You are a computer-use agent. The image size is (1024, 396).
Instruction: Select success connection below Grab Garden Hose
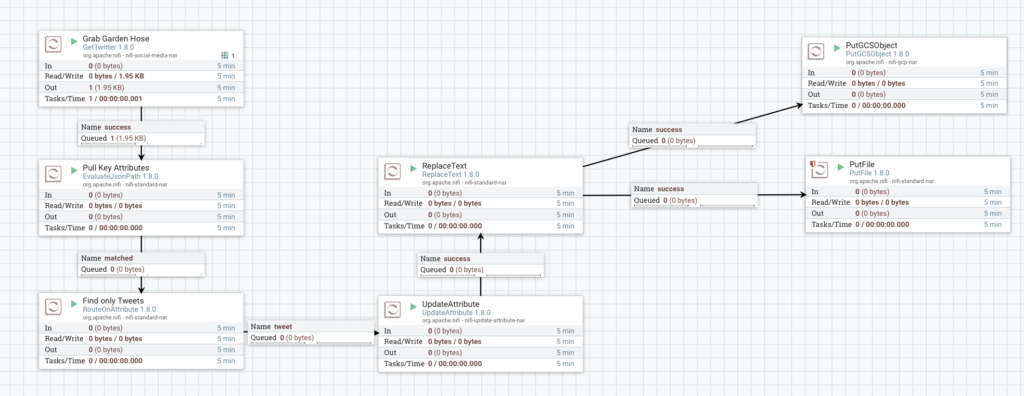[142, 133]
